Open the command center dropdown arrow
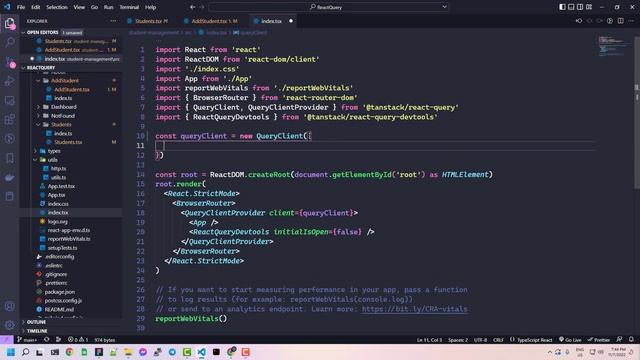 point(444,7)
